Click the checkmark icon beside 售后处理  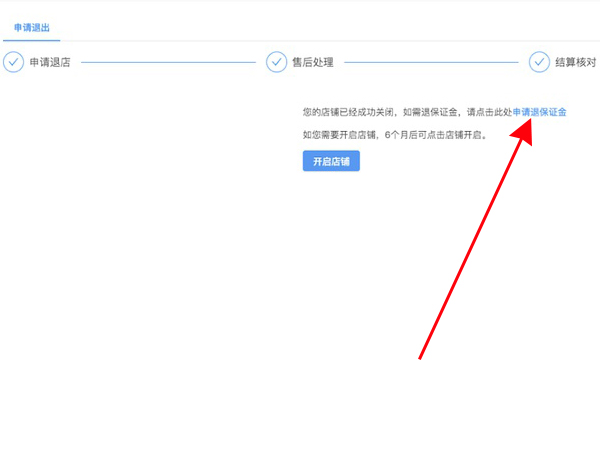276,62
